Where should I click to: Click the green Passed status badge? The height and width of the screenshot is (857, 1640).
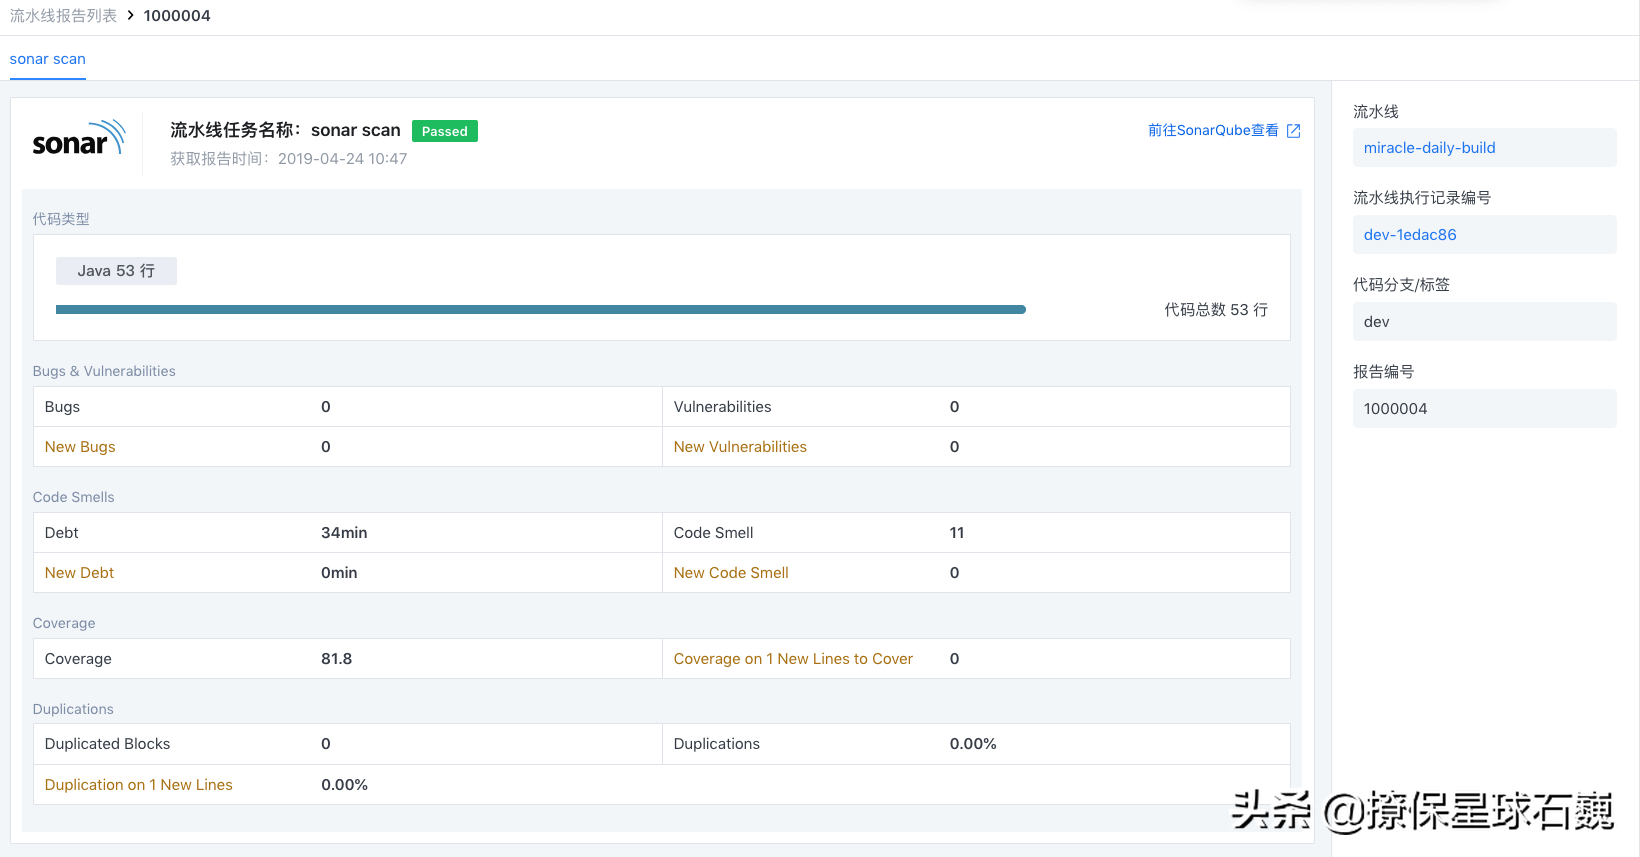click(444, 131)
